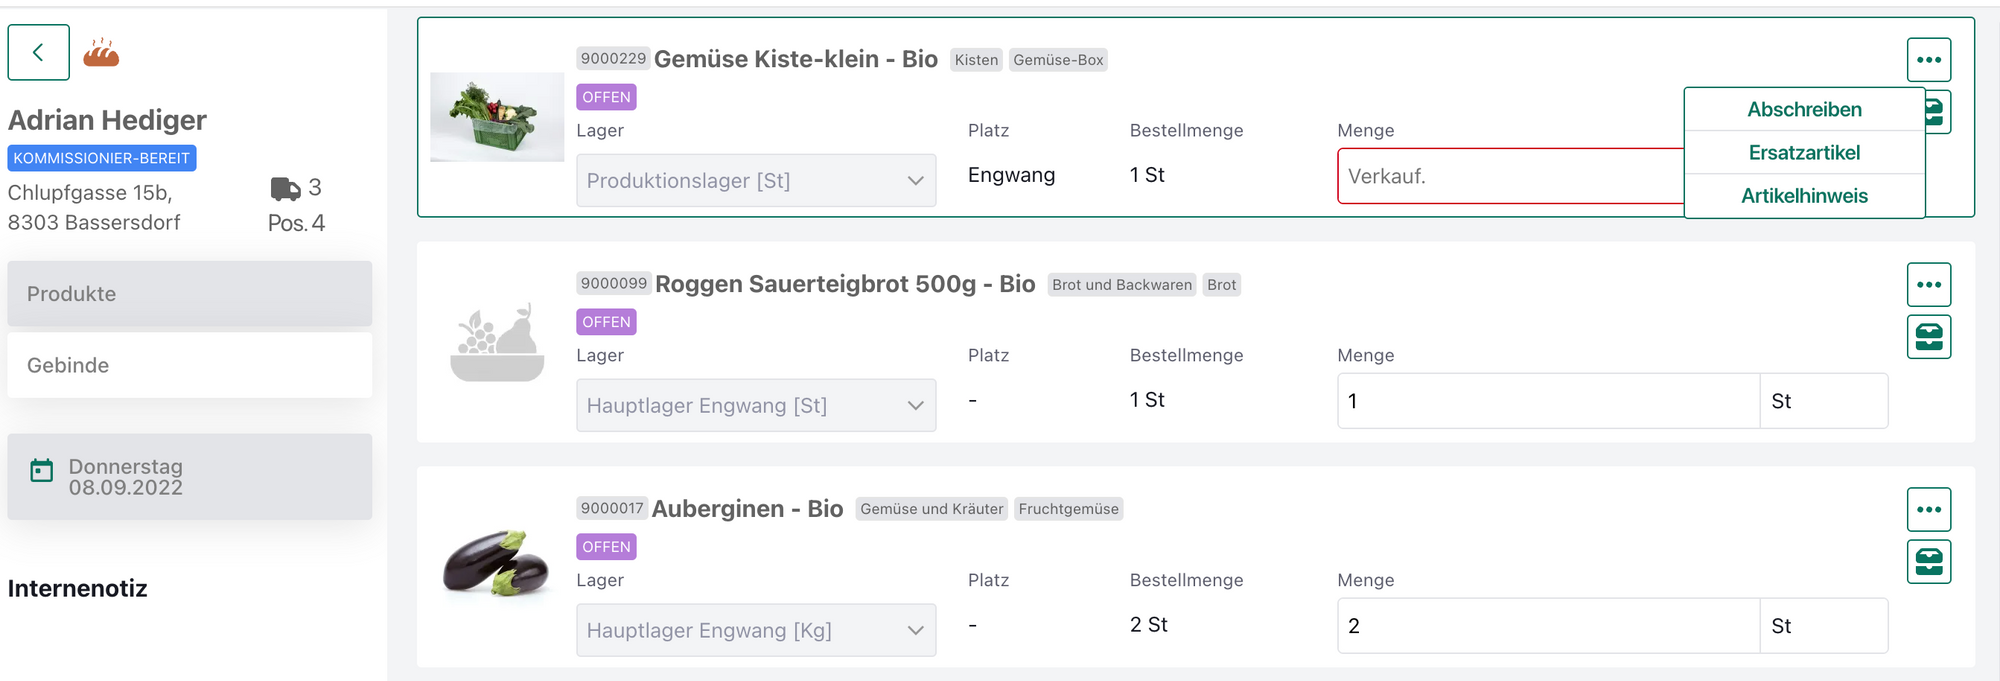Click the delivery truck icon
This screenshot has height=681, width=2000.
(x=285, y=188)
